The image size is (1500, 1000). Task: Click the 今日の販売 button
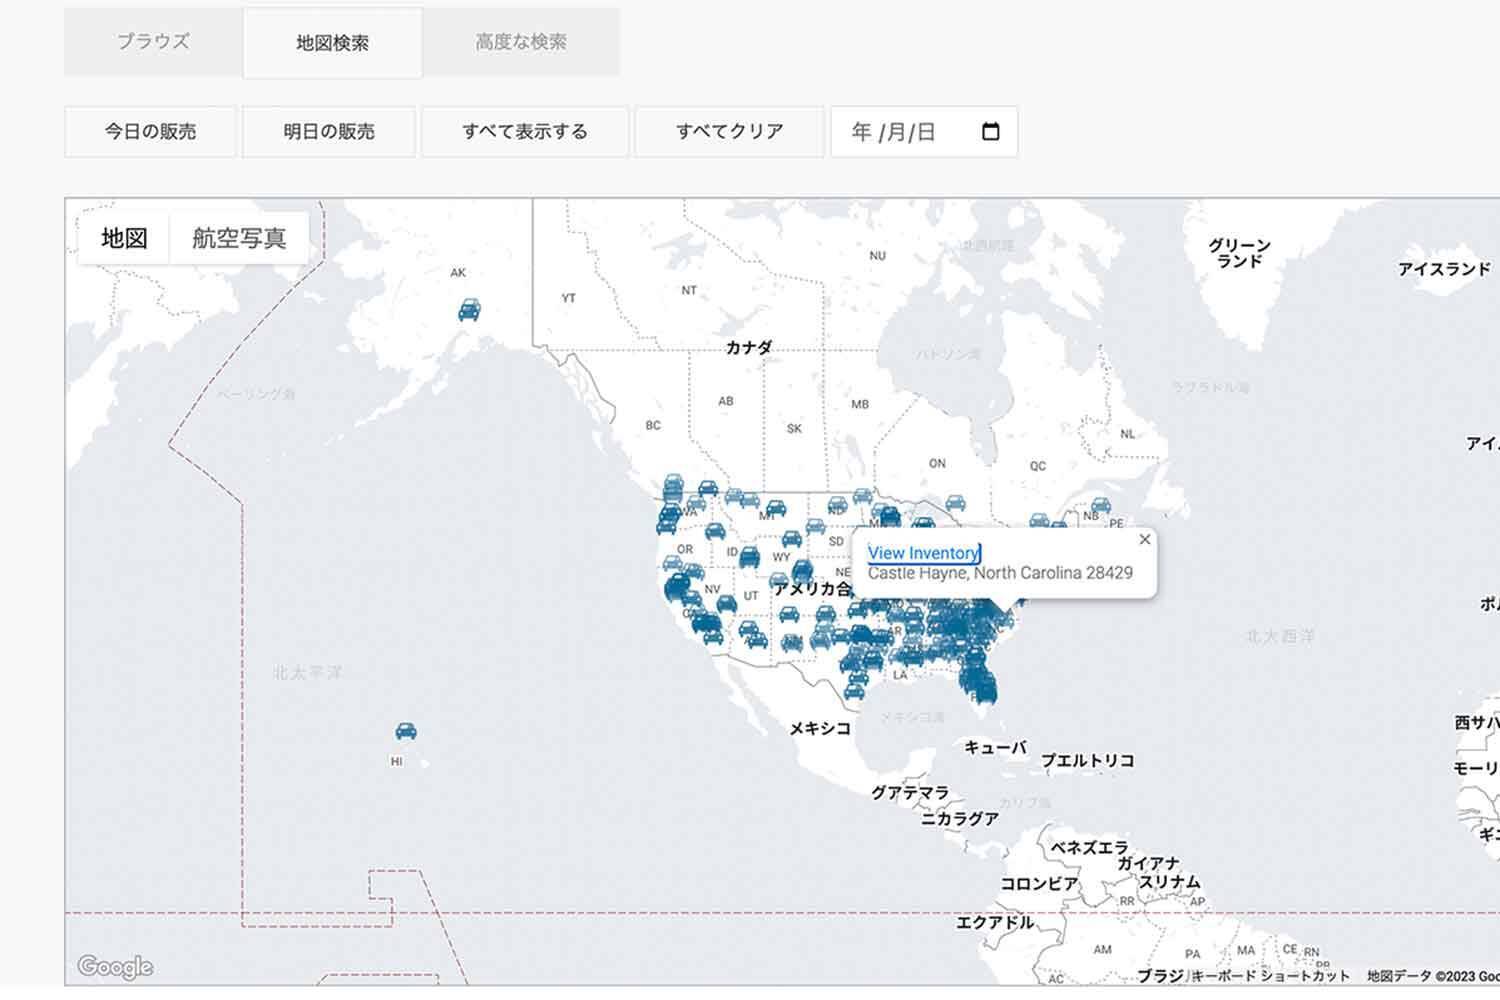click(151, 132)
